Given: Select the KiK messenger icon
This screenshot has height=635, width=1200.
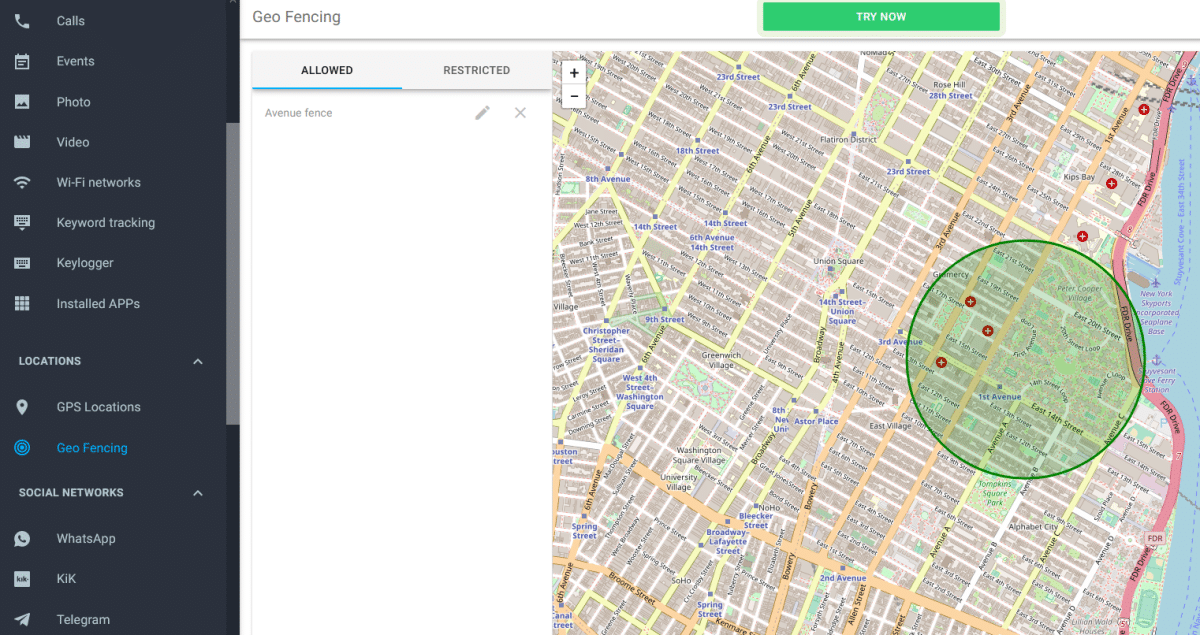Looking at the screenshot, I should 22,578.
